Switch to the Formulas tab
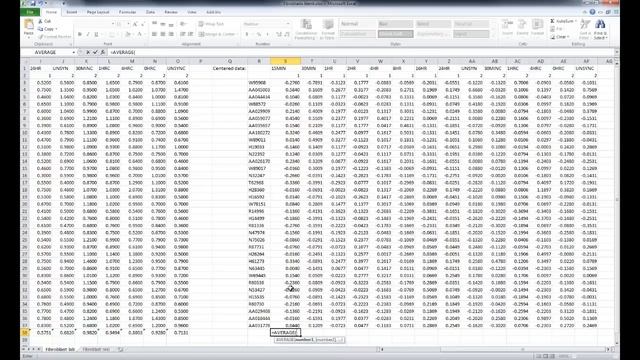 (x=127, y=12)
